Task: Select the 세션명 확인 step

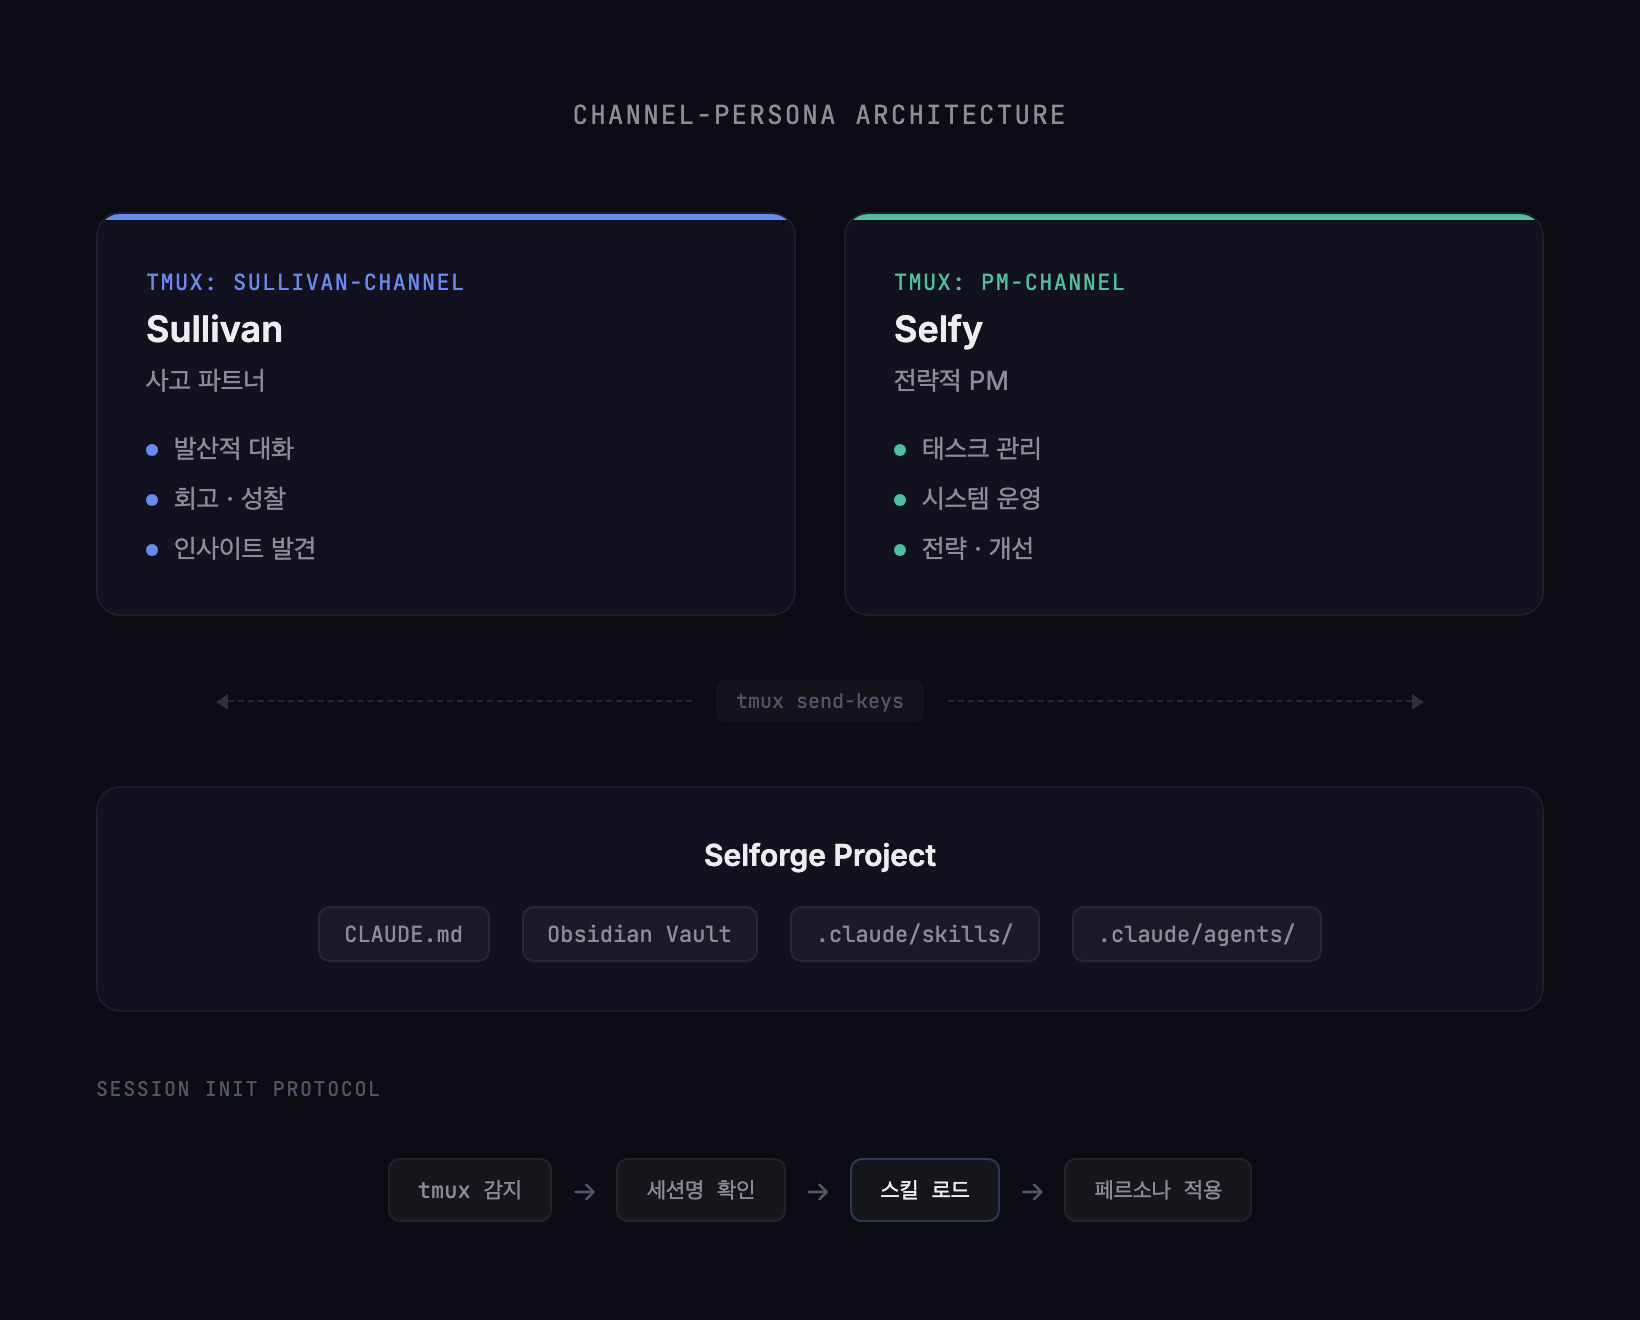Action: pyautogui.click(x=701, y=1190)
